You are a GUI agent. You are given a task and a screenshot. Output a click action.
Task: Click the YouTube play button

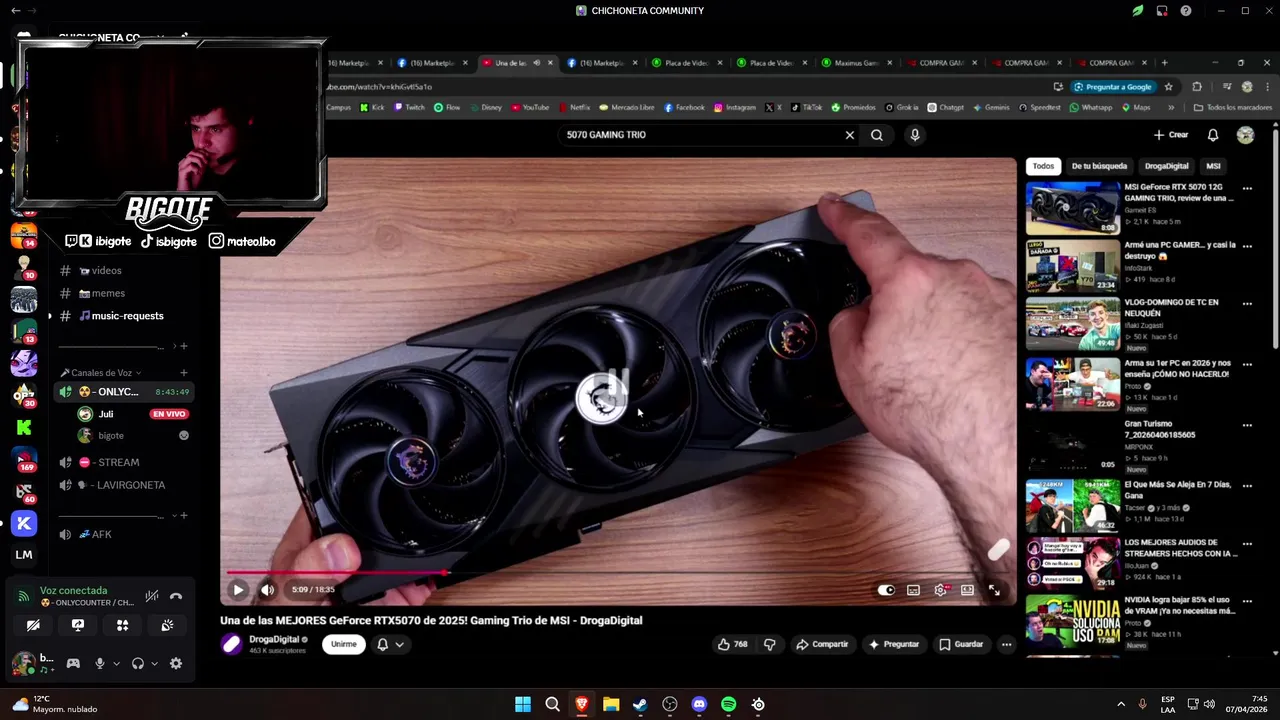(x=238, y=590)
